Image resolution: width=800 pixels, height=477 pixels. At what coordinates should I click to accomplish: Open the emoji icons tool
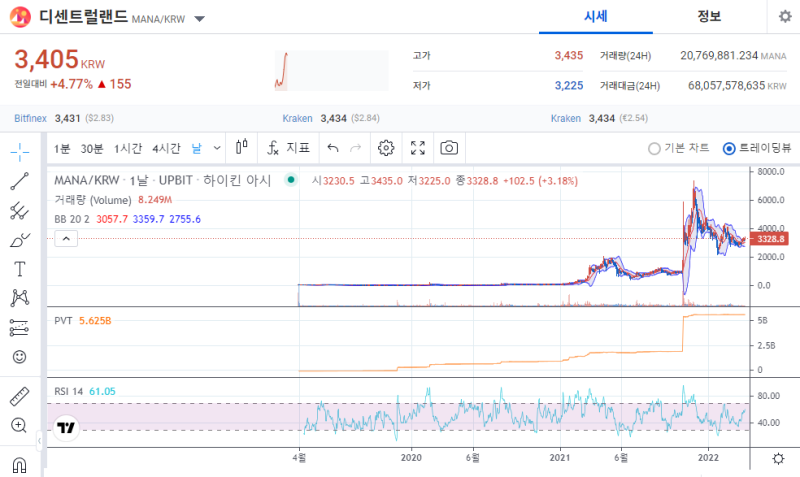[19, 357]
